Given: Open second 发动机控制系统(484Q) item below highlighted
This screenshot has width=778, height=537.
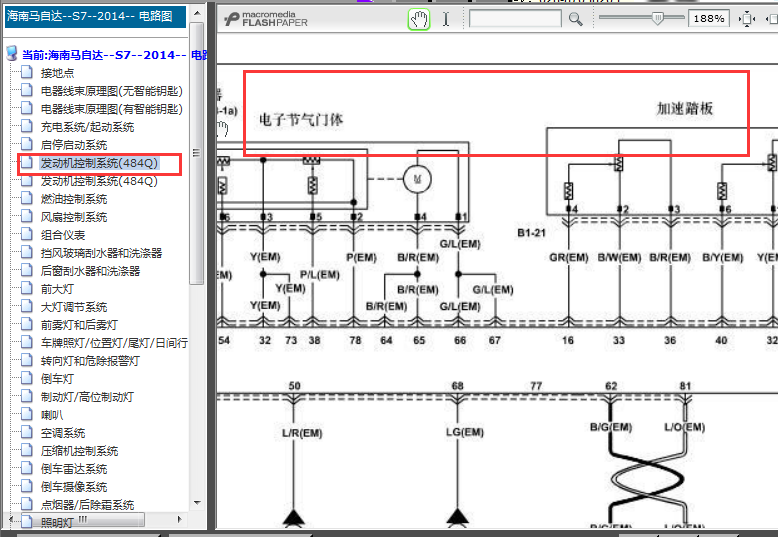Looking at the screenshot, I should (x=99, y=181).
